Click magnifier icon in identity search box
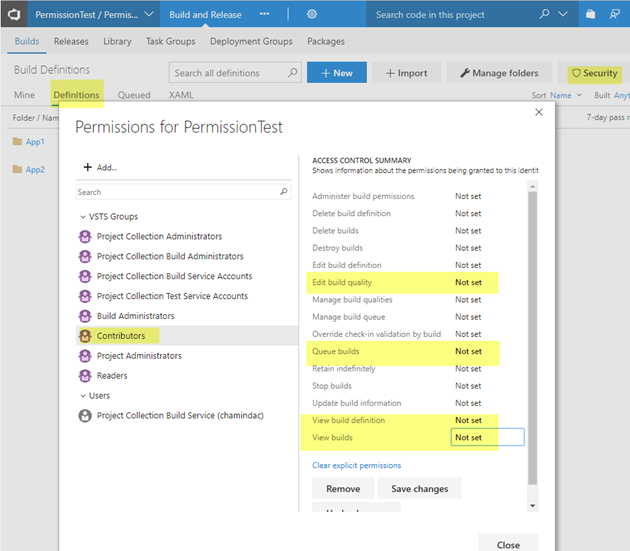Viewport: 630px width, 551px height. 284,192
